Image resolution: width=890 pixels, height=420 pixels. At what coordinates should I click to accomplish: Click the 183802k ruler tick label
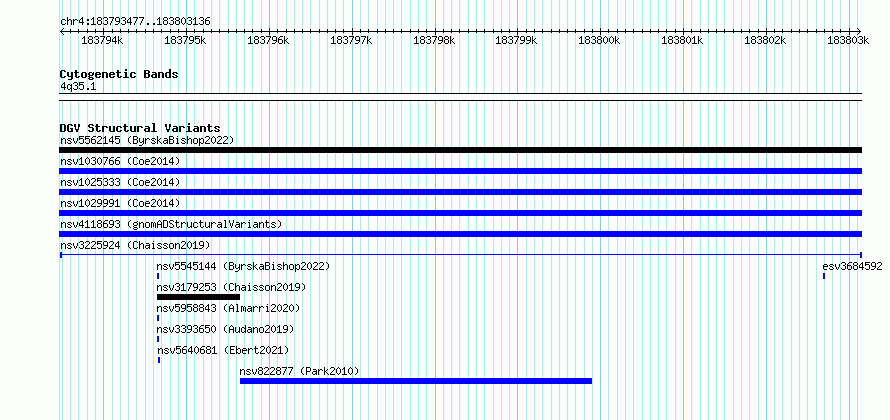[x=765, y=41]
